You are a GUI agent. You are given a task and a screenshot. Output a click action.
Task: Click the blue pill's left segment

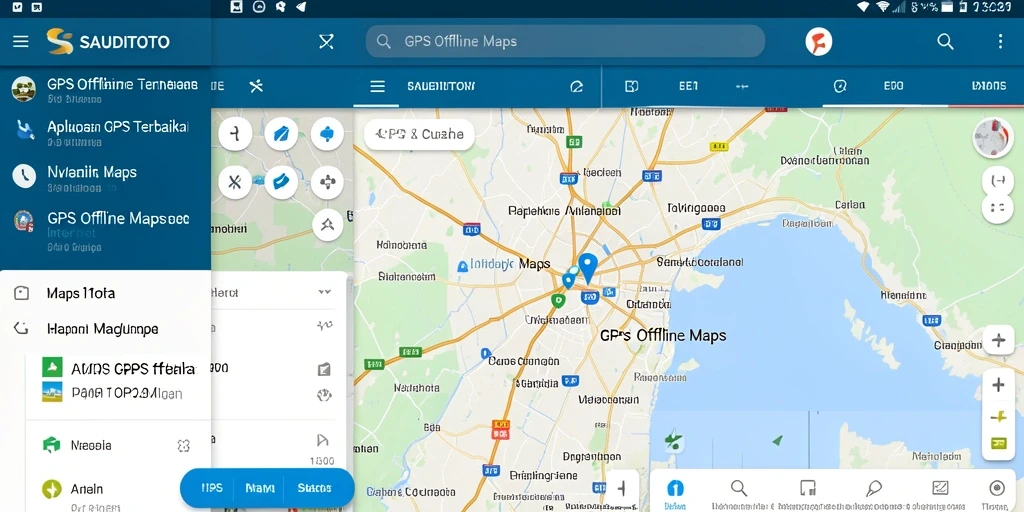point(212,488)
